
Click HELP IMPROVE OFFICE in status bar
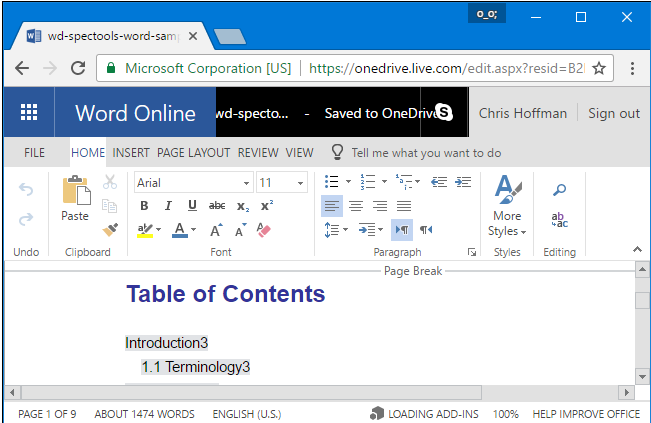pyautogui.click(x=585, y=413)
